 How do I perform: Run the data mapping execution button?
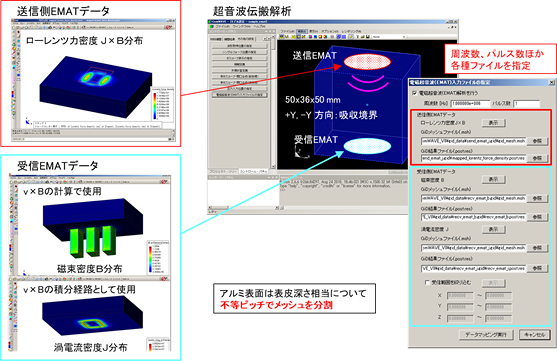486,335
